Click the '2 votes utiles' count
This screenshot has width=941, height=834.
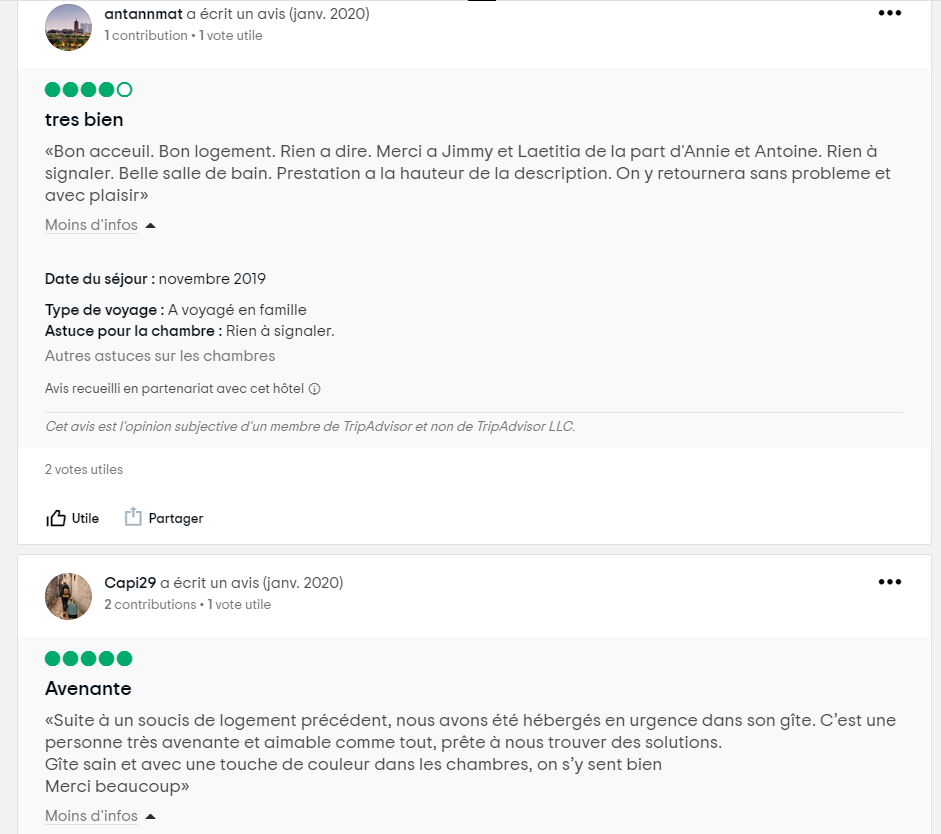tap(84, 469)
